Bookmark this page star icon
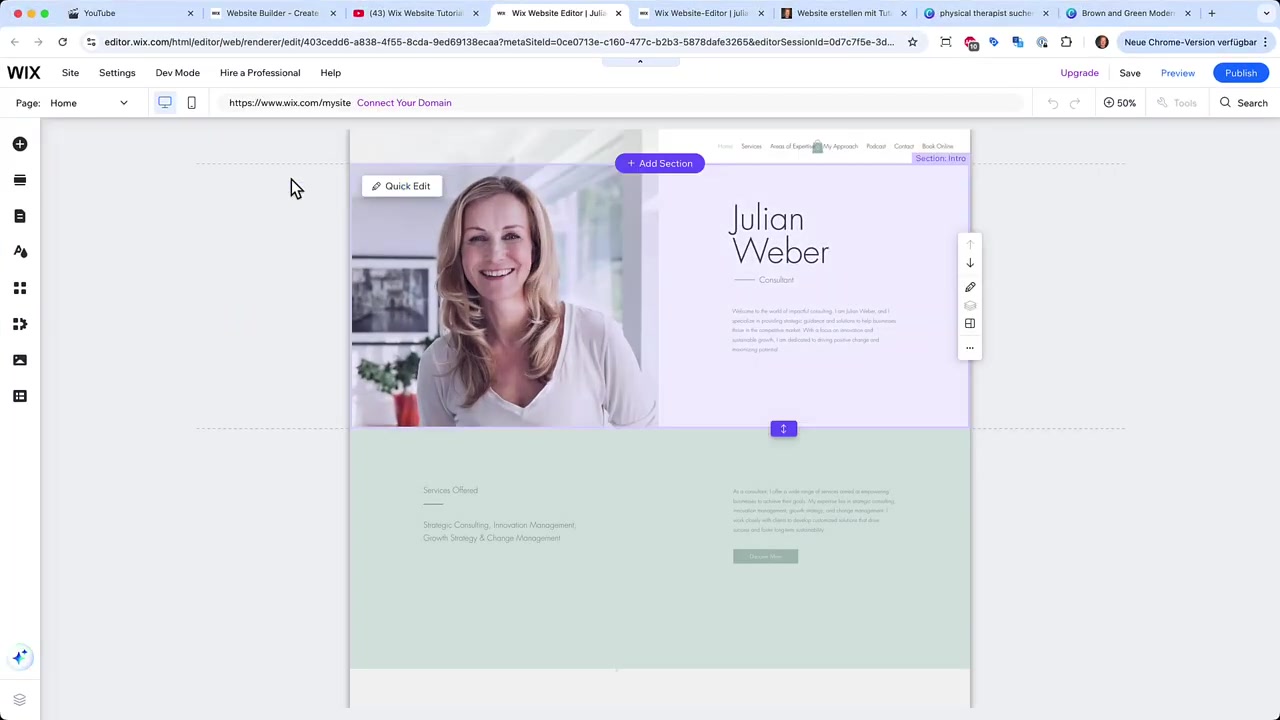The width and height of the screenshot is (1280, 720). (912, 42)
